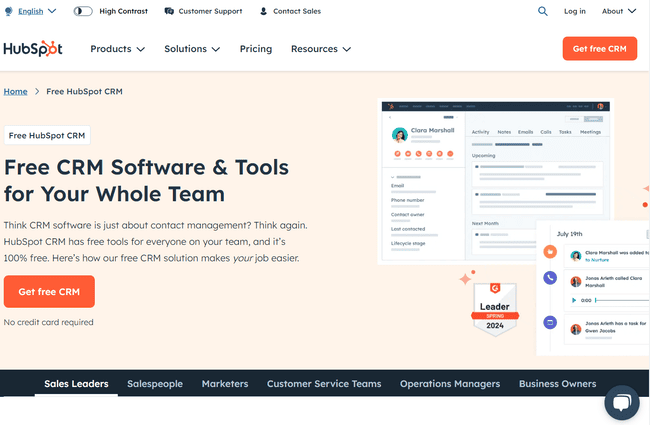The height and width of the screenshot is (425, 650).
Task: Click the Customer Support chat icon
Action: point(169,11)
